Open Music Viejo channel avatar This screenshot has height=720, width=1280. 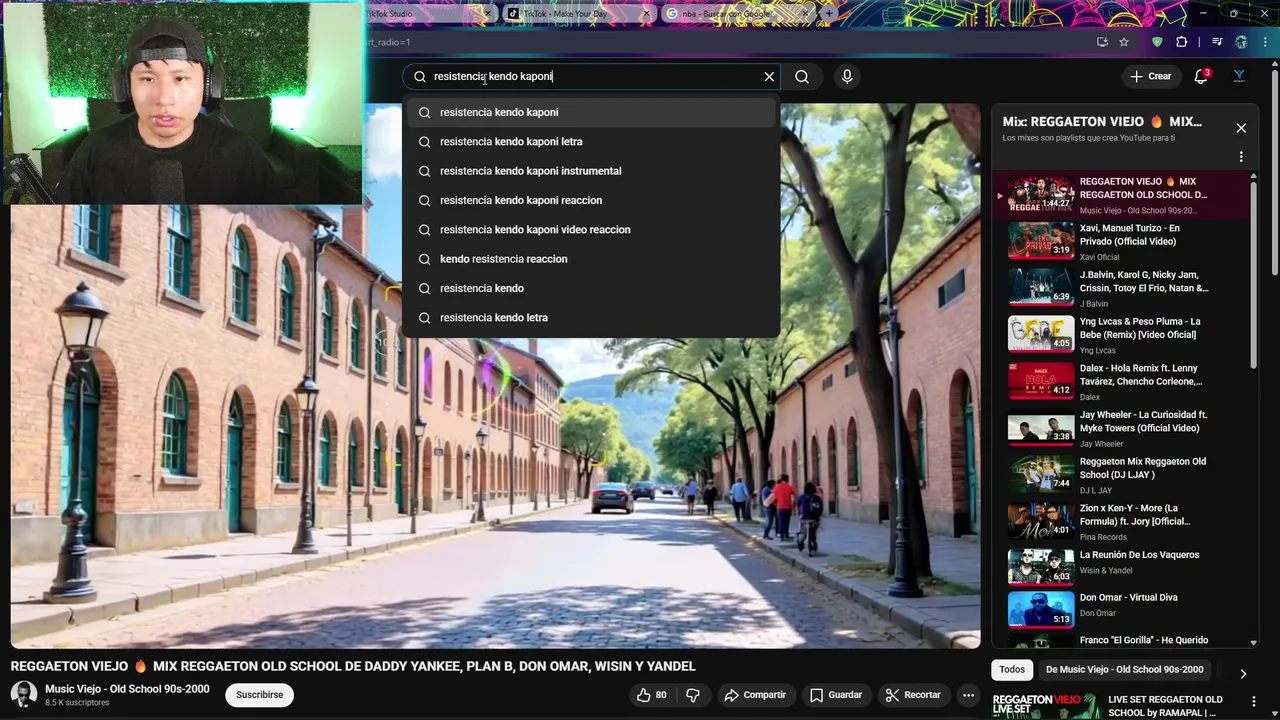point(24,694)
